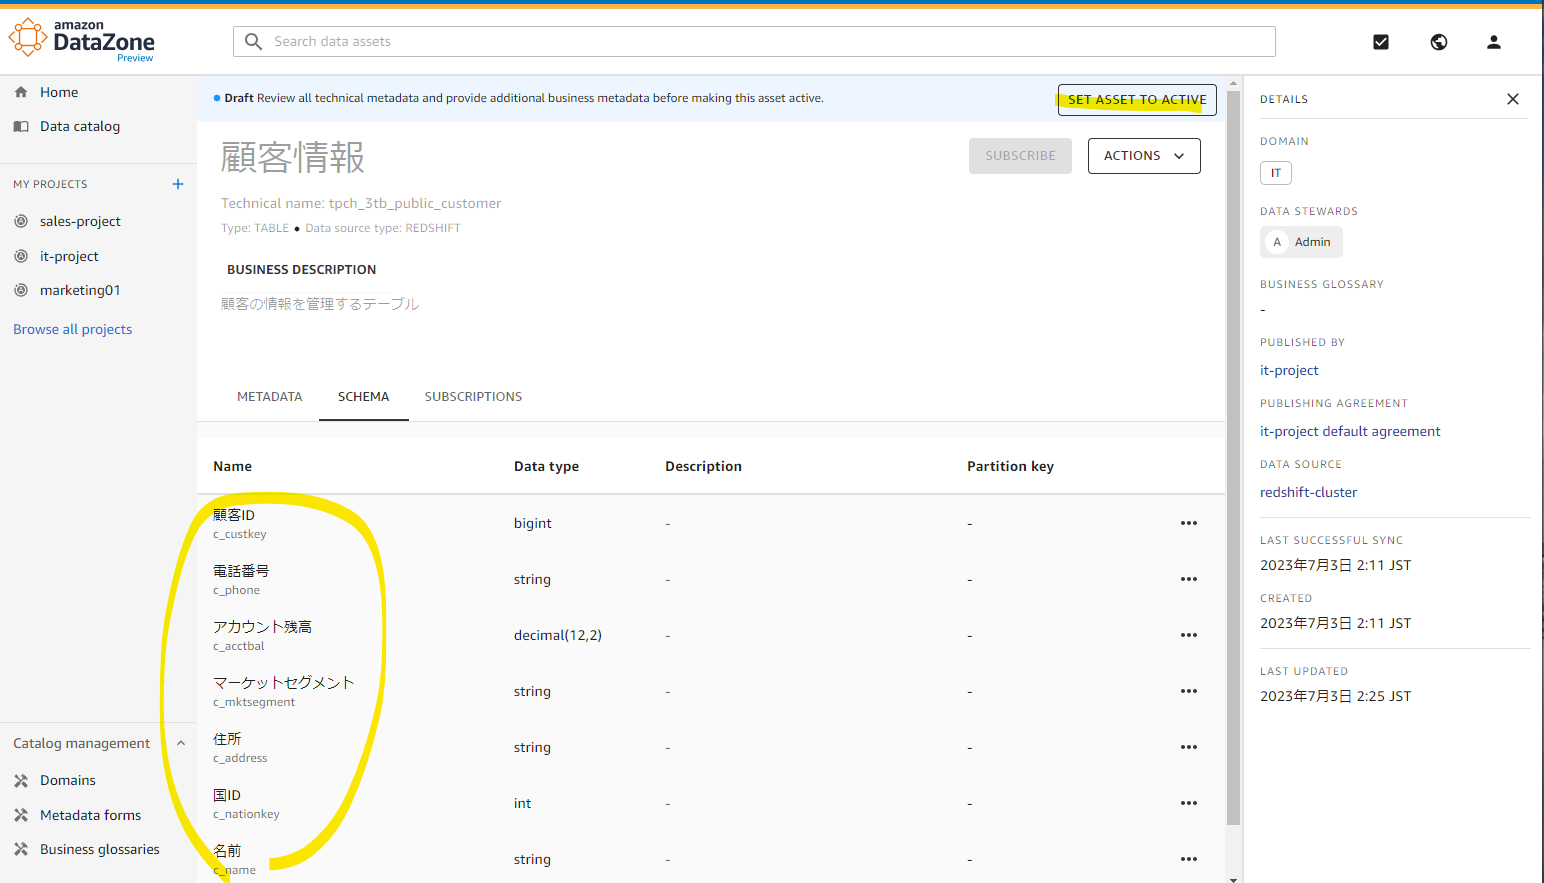
Task: Open more options for アカウント残高 row
Action: pos(1189,635)
